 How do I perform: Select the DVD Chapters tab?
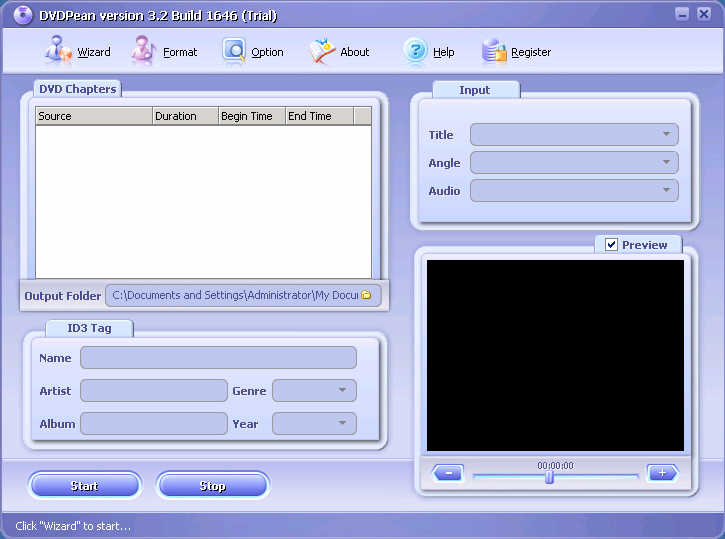point(78,89)
